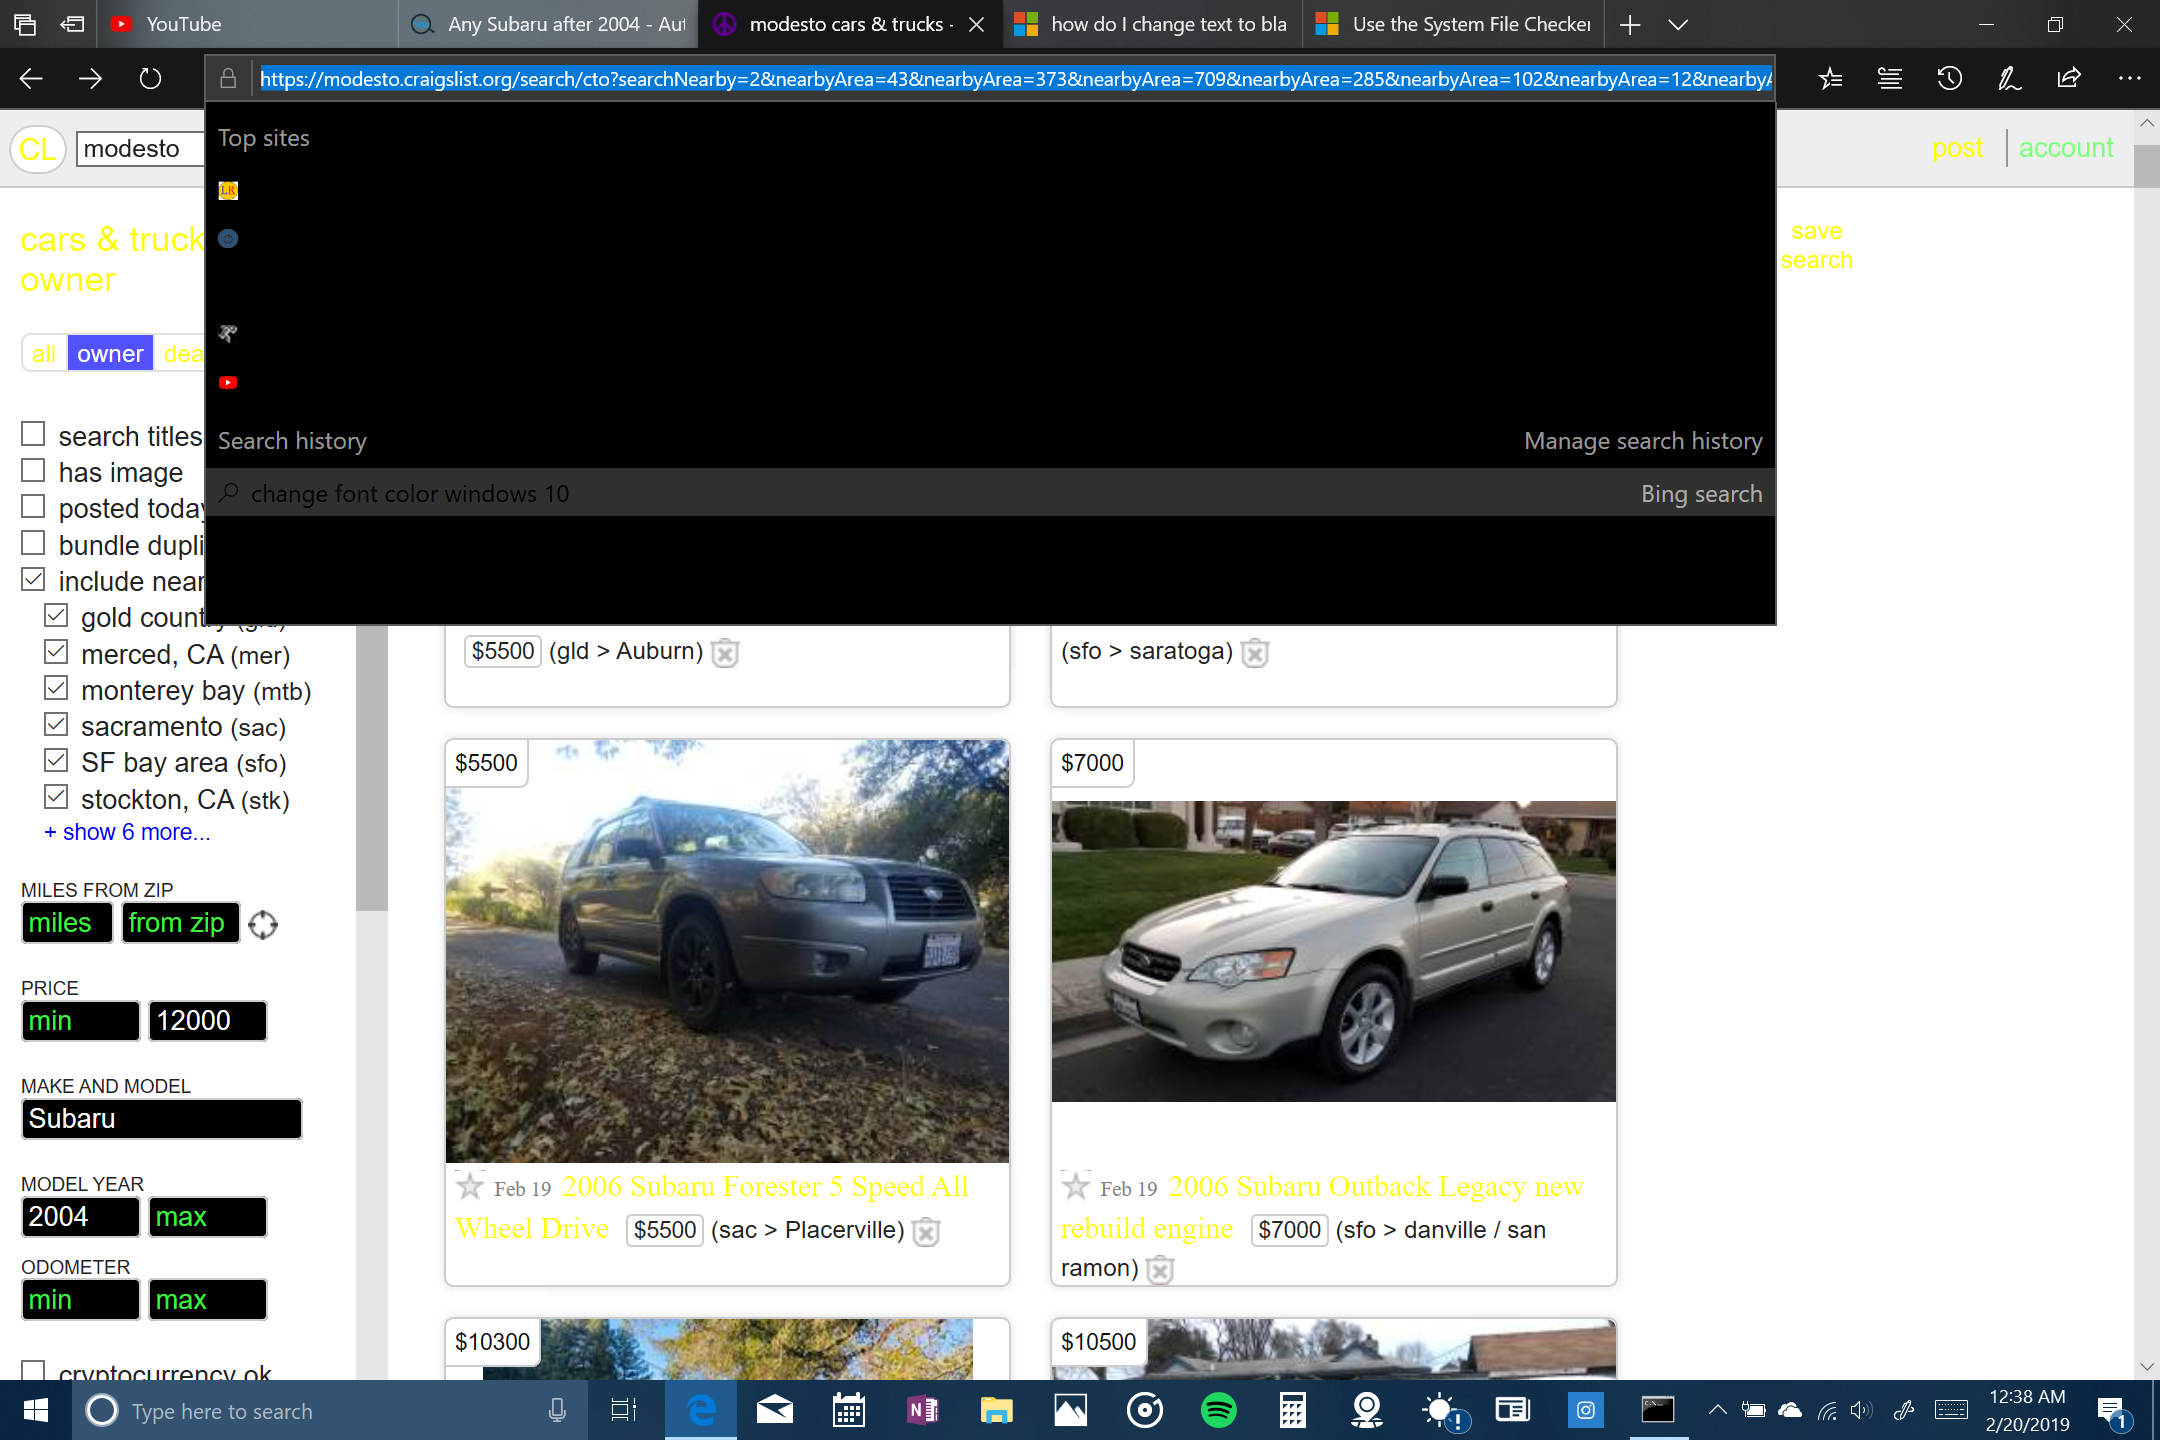Click the 'Manage search history' link
Screen dimensions: 2160x1440
(x=1642, y=439)
